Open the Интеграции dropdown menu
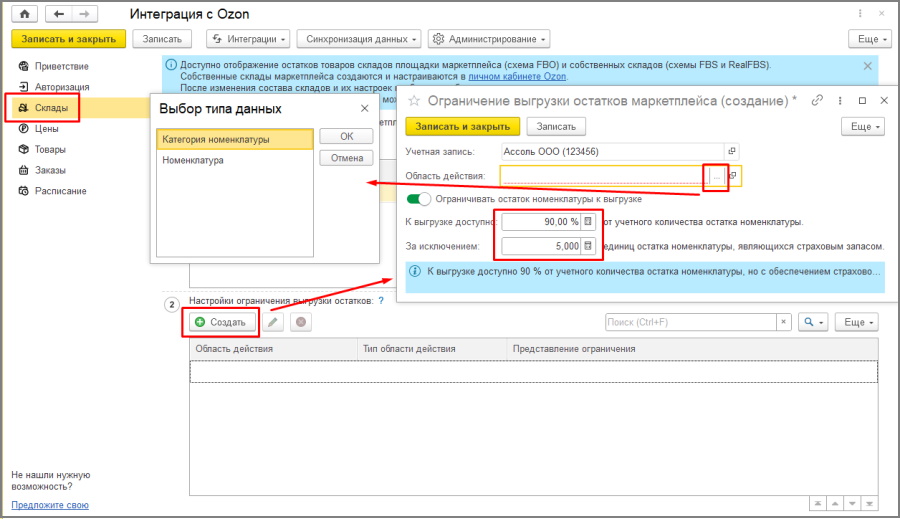 tap(248, 39)
